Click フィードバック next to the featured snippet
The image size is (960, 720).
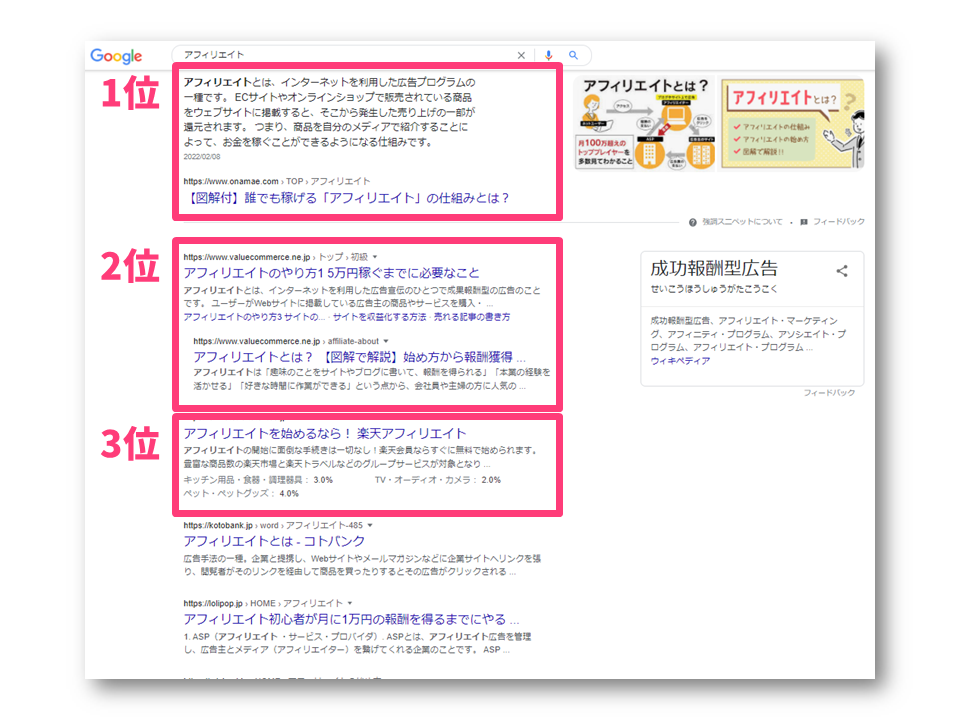coord(838,222)
